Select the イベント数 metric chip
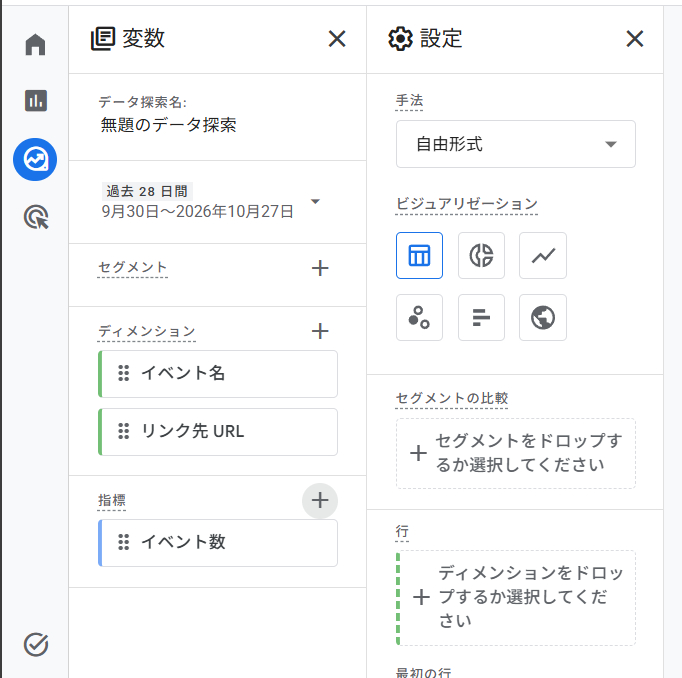This screenshot has width=682, height=678. coord(218,542)
